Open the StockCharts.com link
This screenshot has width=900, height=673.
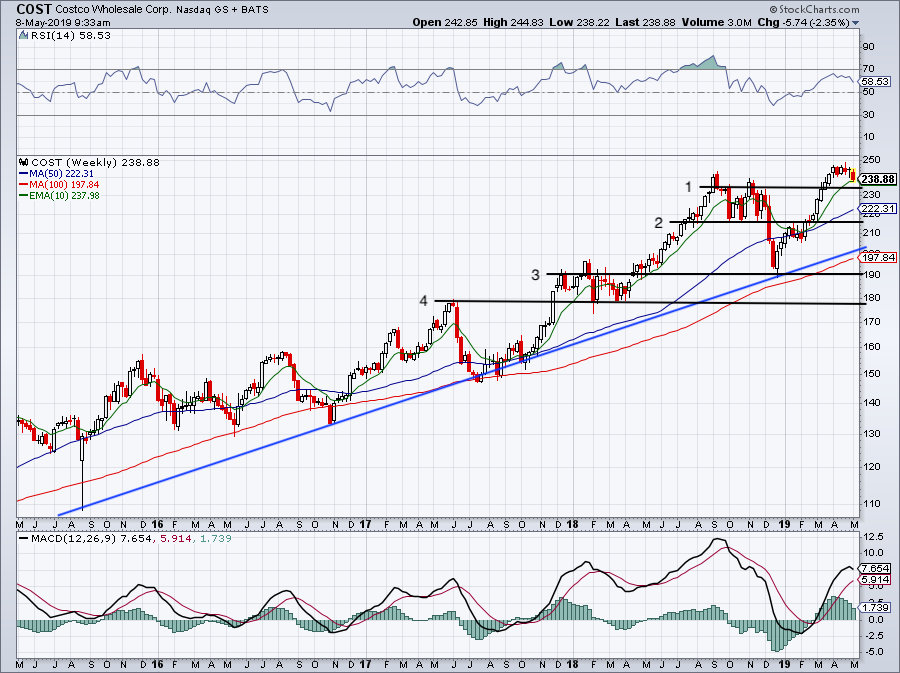tap(815, 9)
